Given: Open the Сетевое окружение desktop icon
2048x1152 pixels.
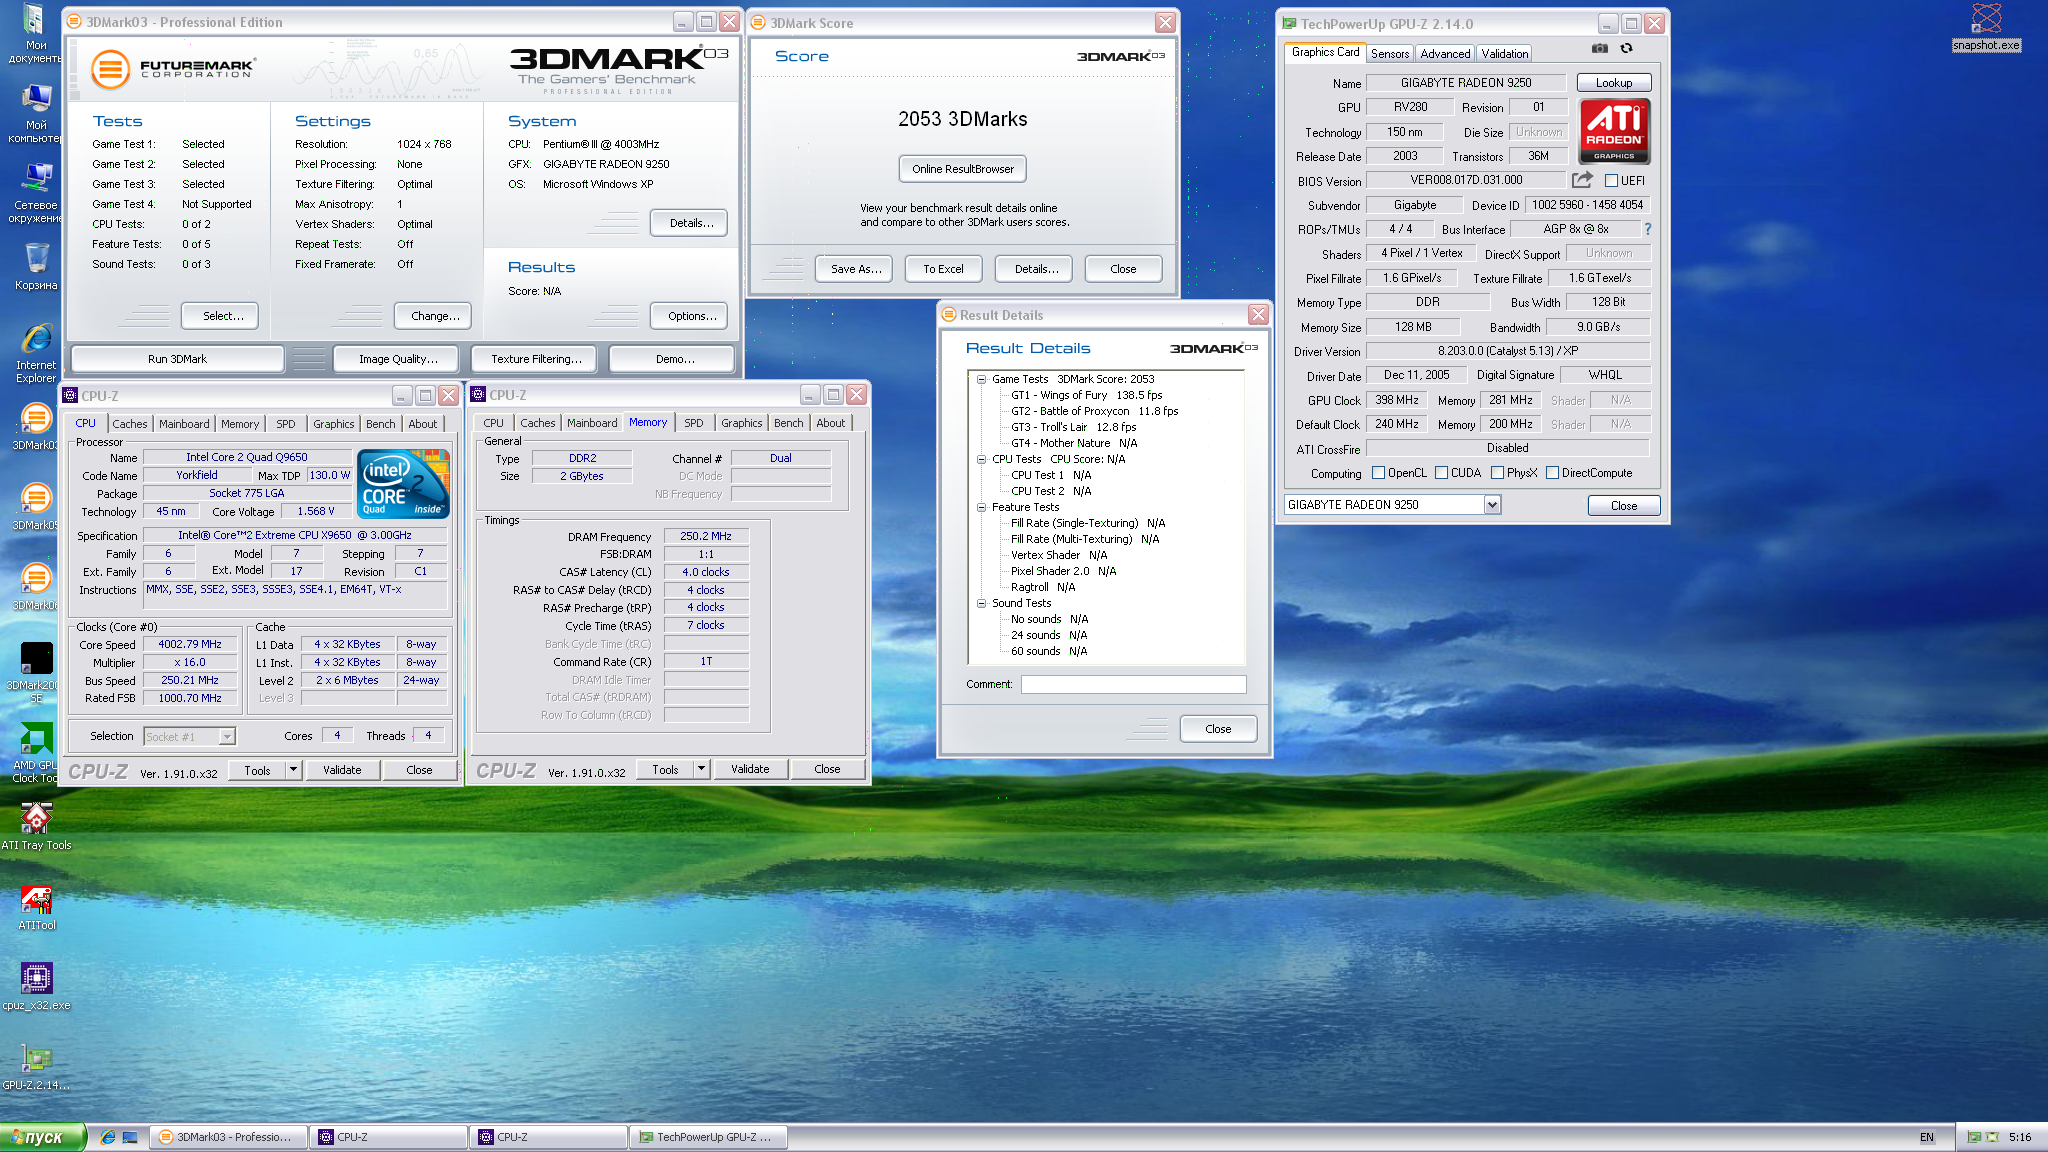Looking at the screenshot, I should click(x=36, y=194).
